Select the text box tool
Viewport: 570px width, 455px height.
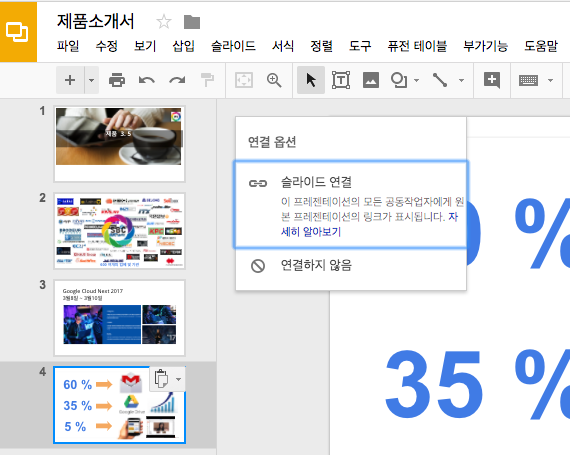pyautogui.click(x=341, y=80)
